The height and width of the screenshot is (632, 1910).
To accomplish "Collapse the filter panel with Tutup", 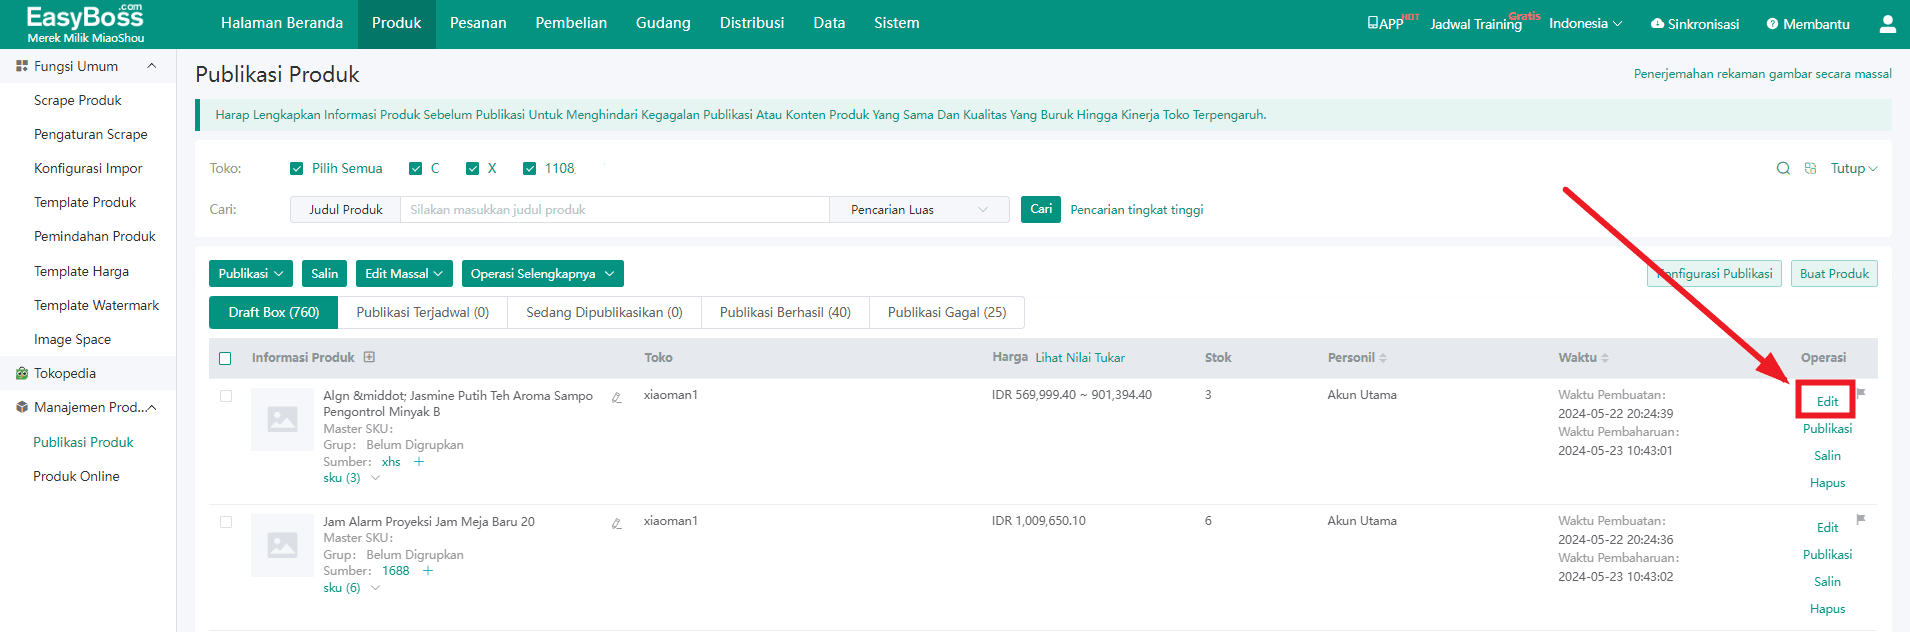I will pos(1854,168).
